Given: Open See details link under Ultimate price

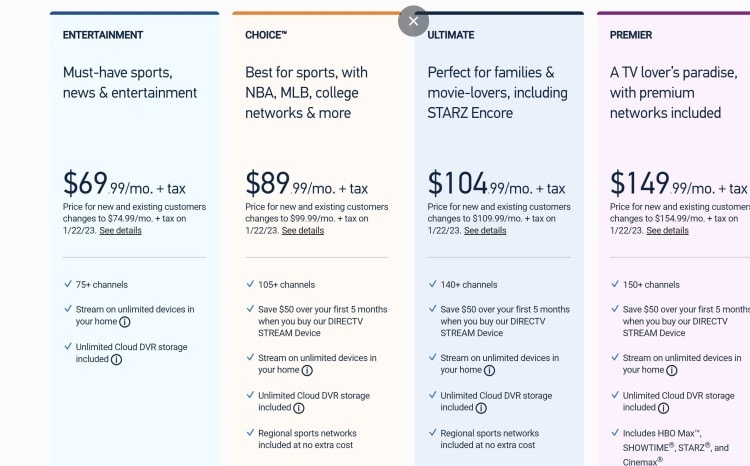Looking at the screenshot, I should (x=485, y=231).
